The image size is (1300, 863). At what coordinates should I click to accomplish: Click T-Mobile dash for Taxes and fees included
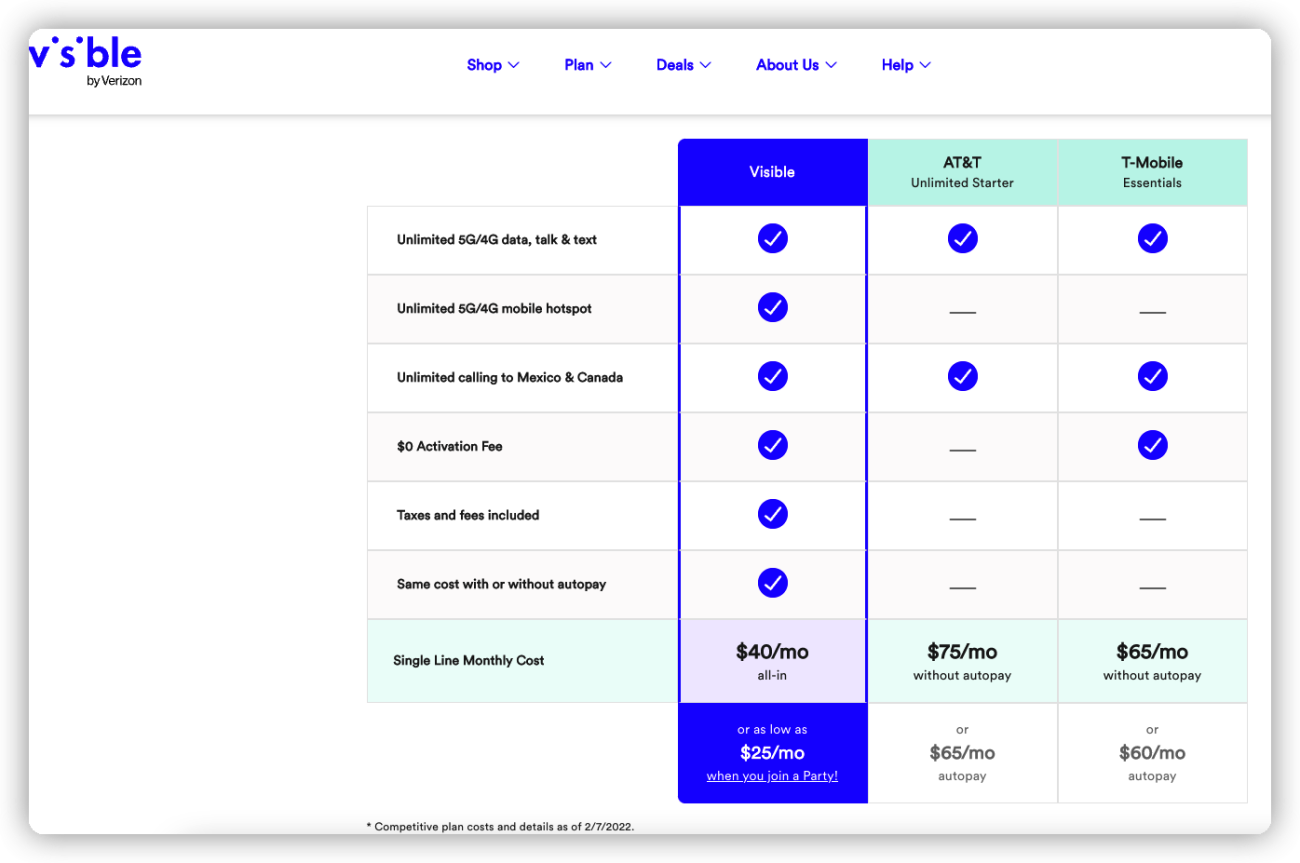pos(1152,519)
